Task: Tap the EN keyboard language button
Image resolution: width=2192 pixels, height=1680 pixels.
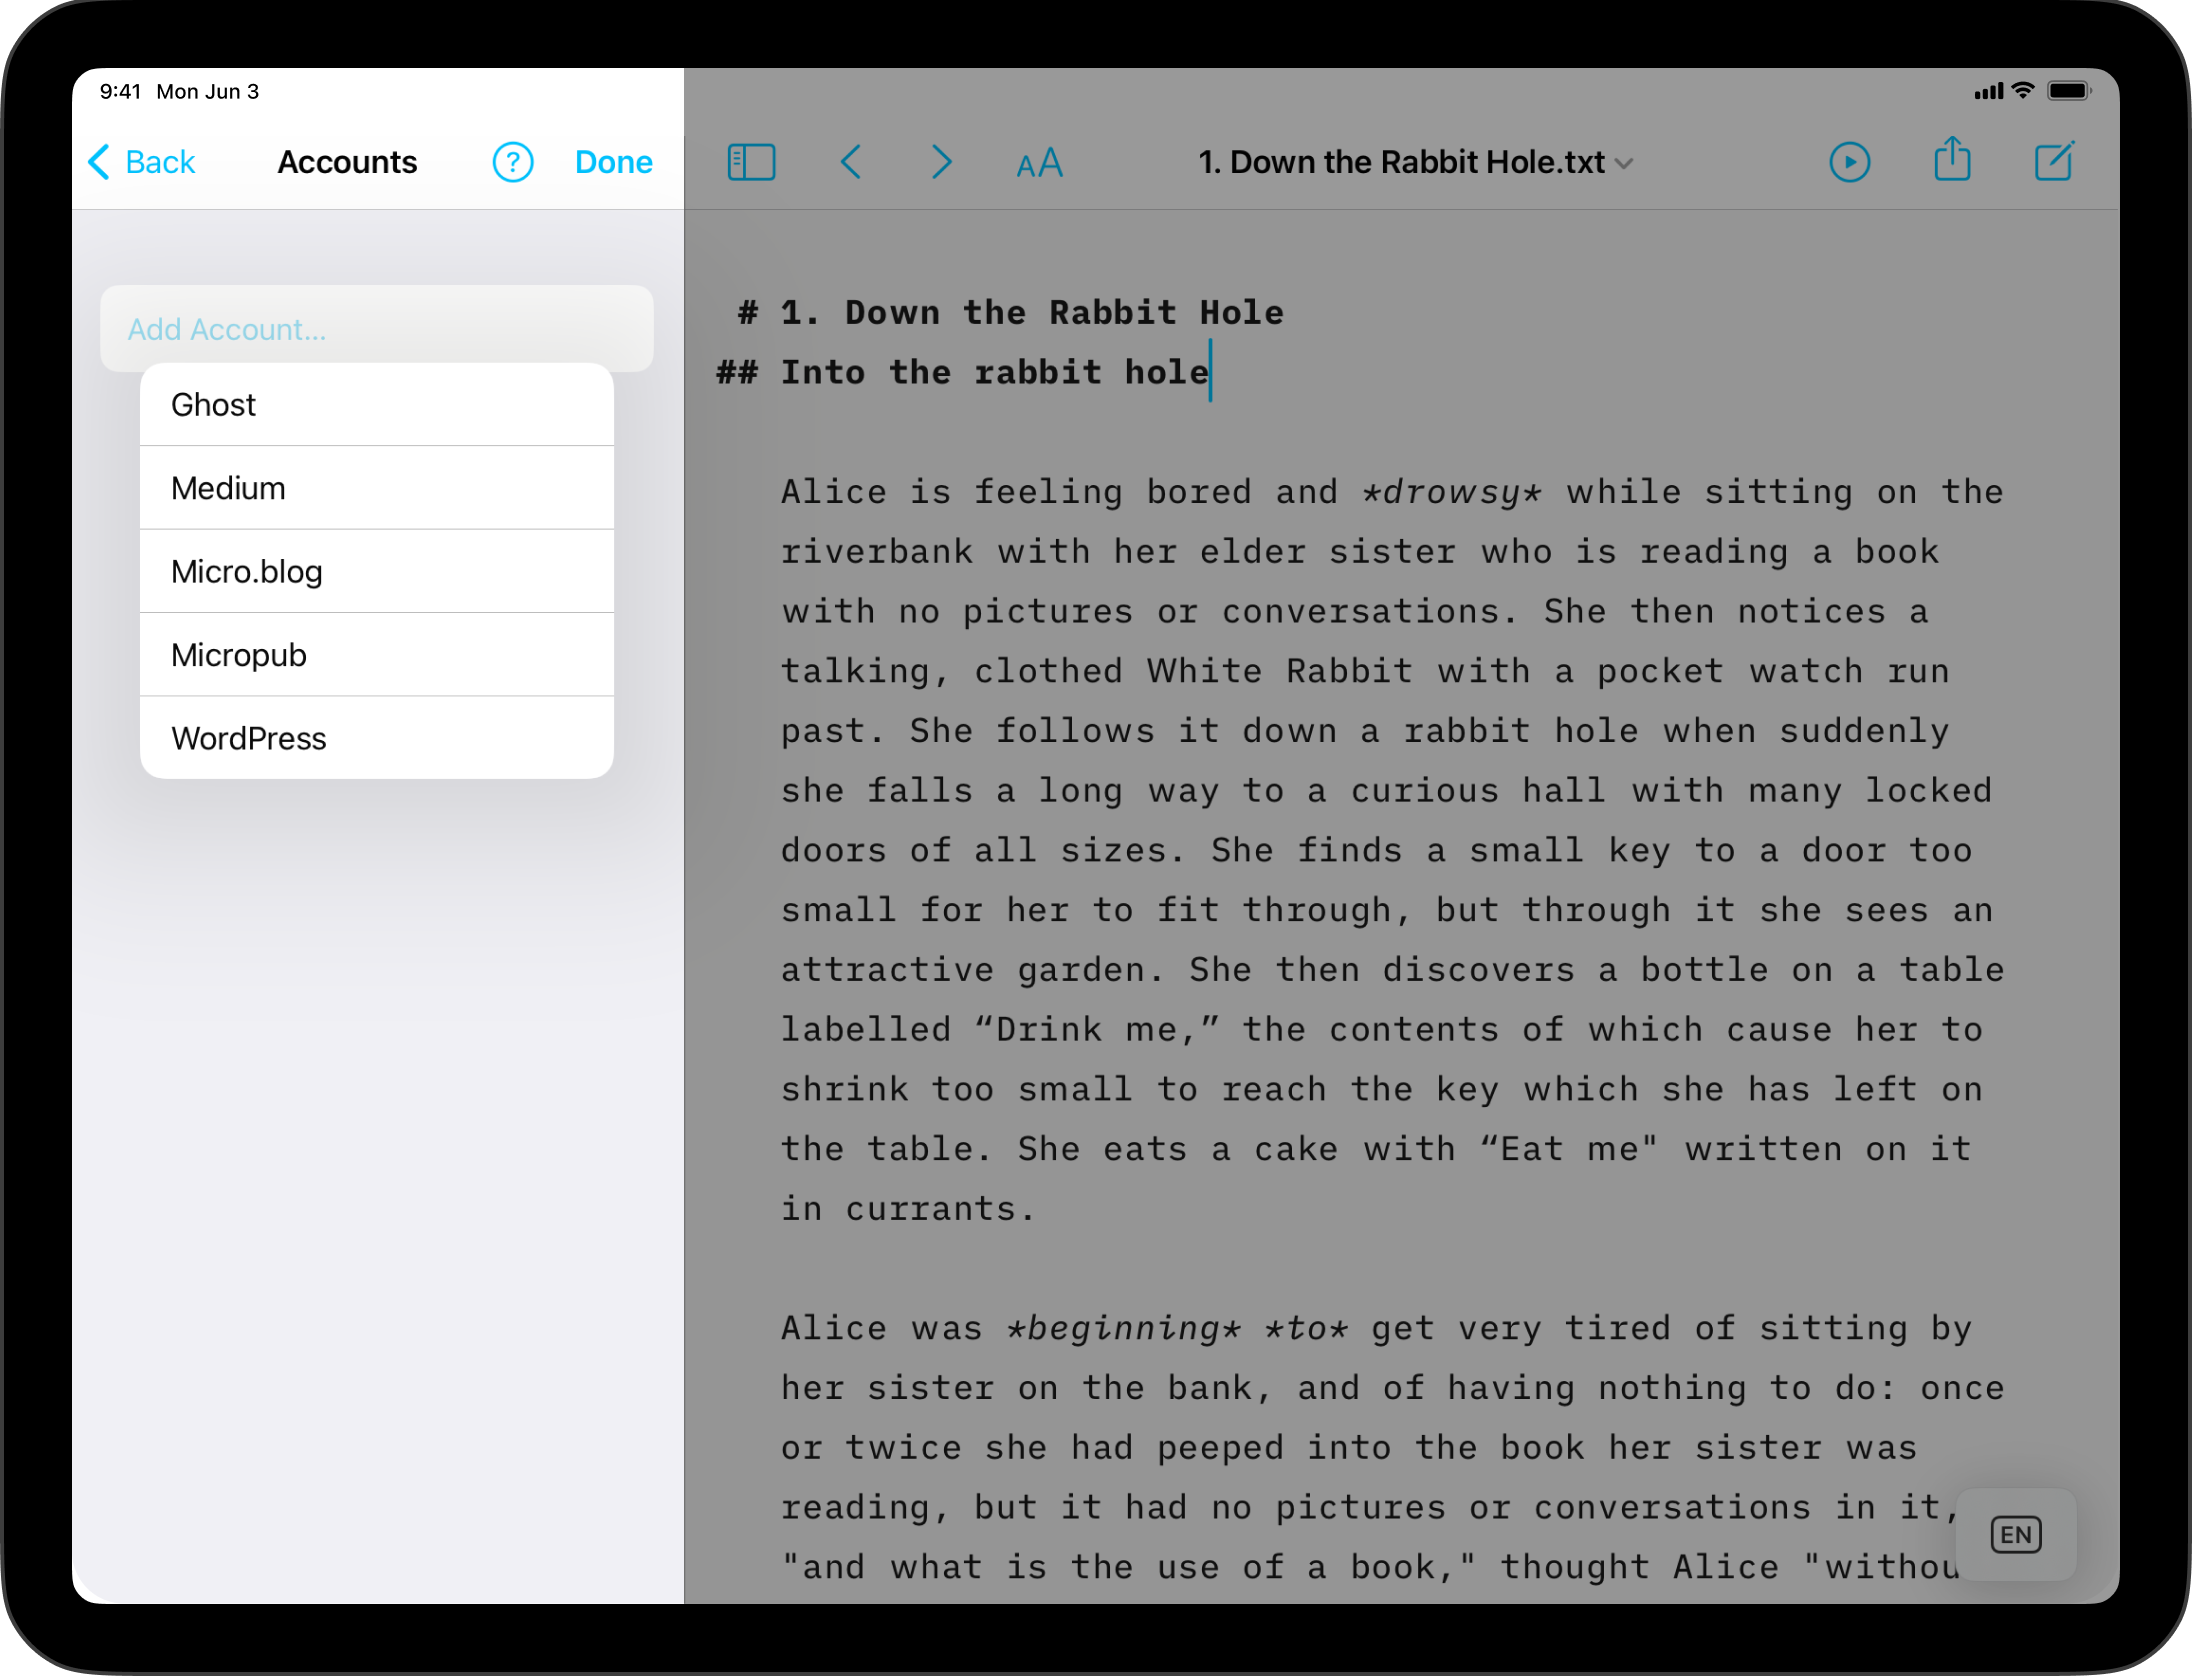Action: tap(2015, 1534)
